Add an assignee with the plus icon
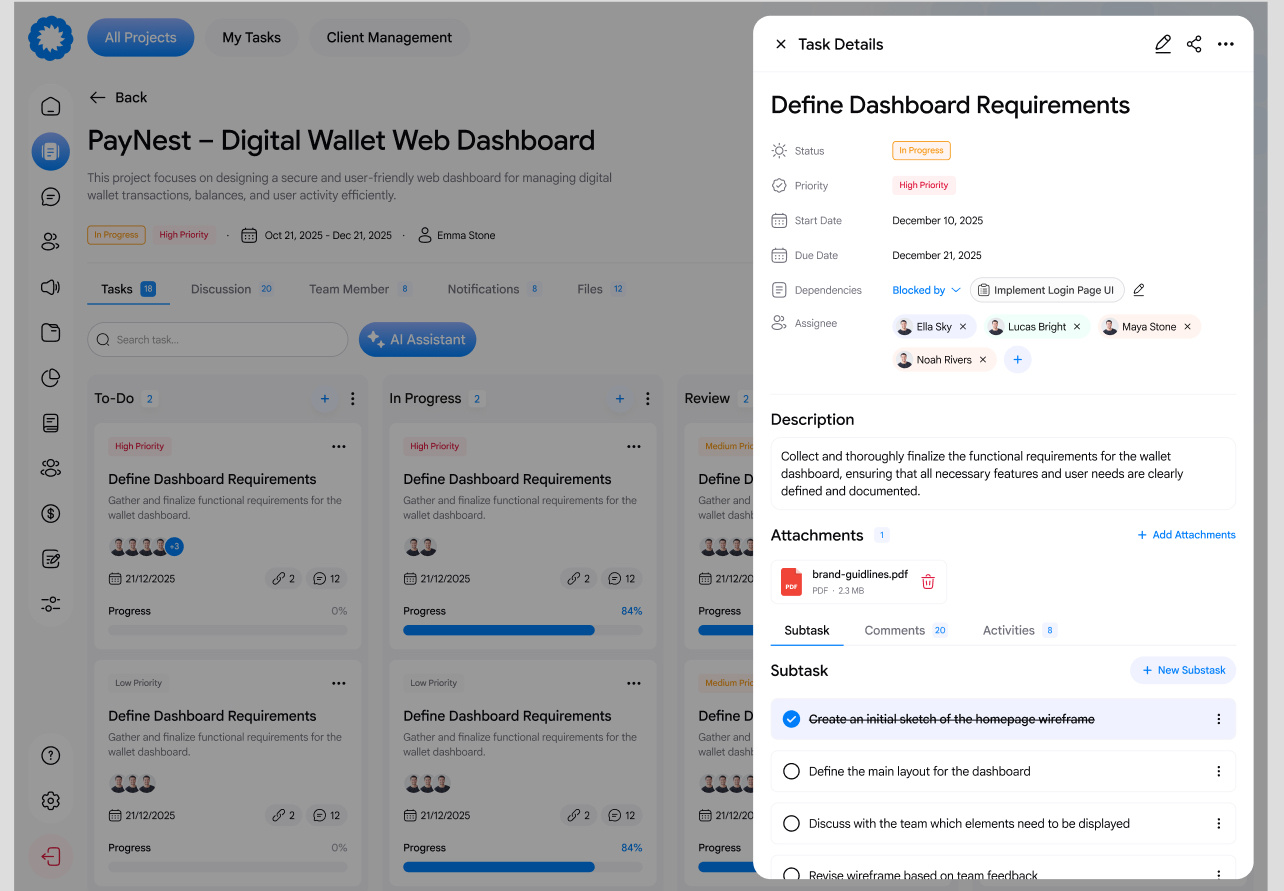Image resolution: width=1284 pixels, height=891 pixels. point(1017,359)
